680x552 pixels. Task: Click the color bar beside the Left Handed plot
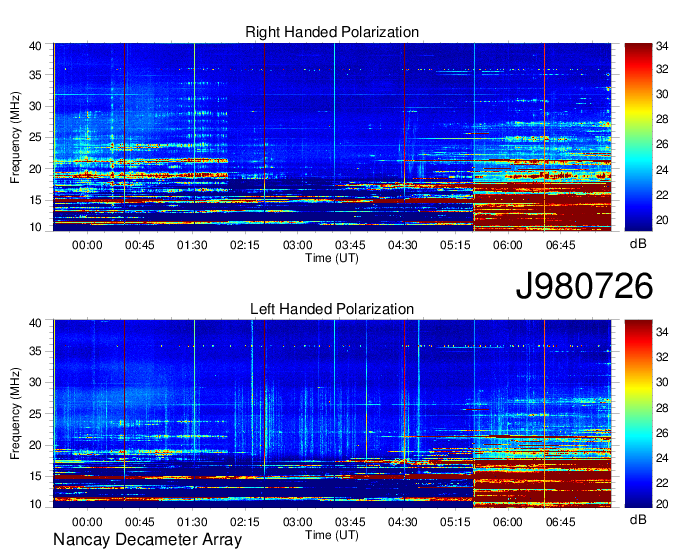pyautogui.click(x=638, y=414)
